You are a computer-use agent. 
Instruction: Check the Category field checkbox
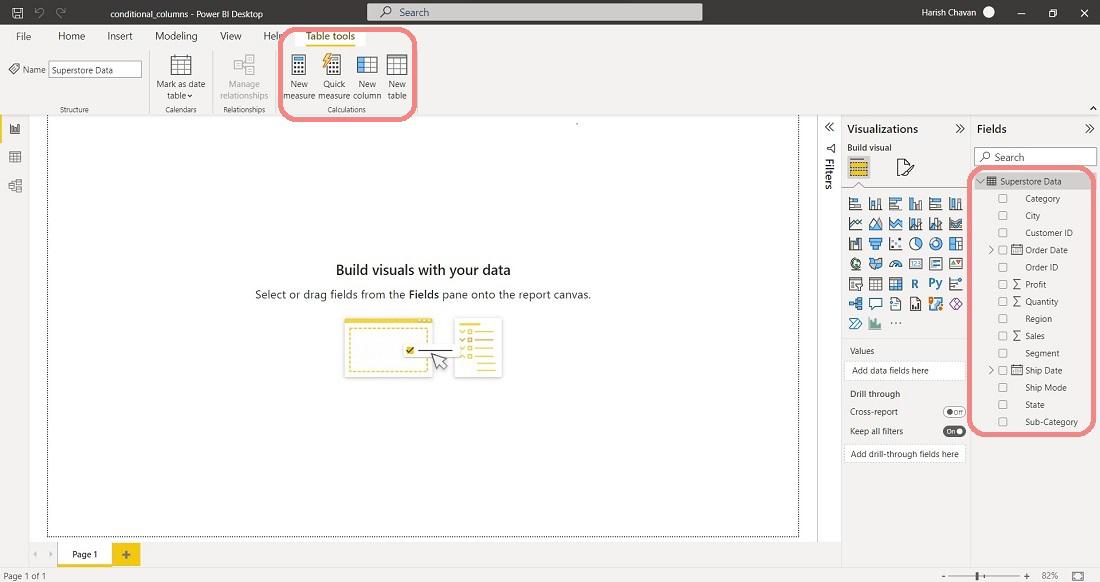1002,198
